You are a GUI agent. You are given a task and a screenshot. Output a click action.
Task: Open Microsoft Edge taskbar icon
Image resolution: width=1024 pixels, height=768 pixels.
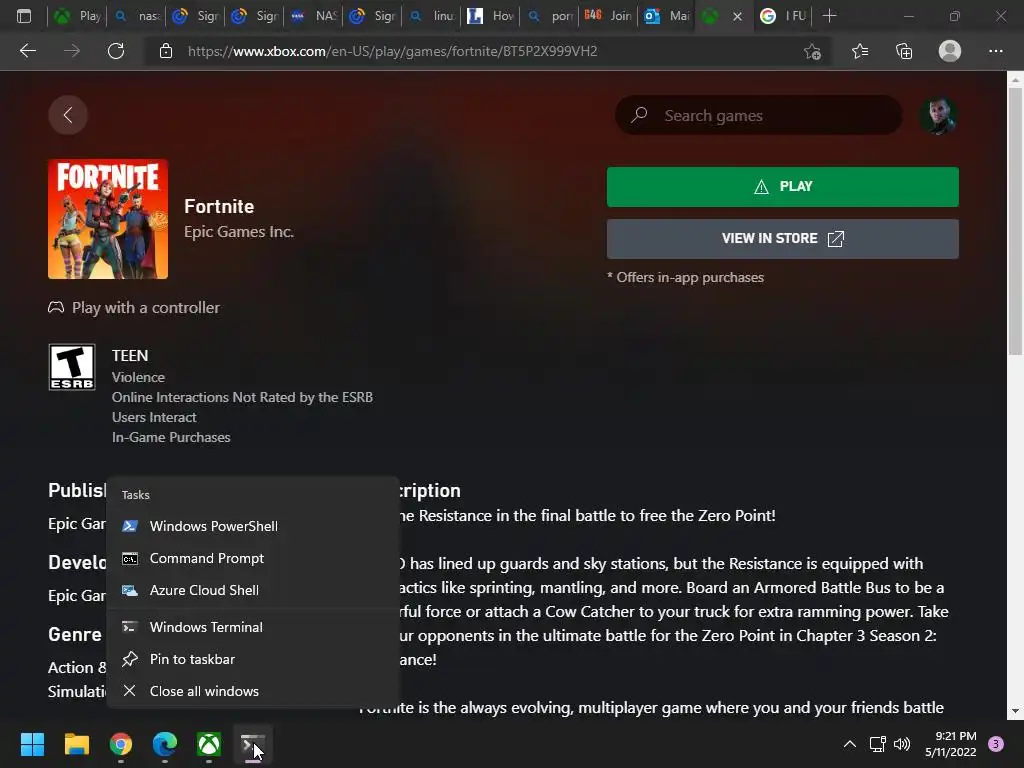click(x=165, y=744)
